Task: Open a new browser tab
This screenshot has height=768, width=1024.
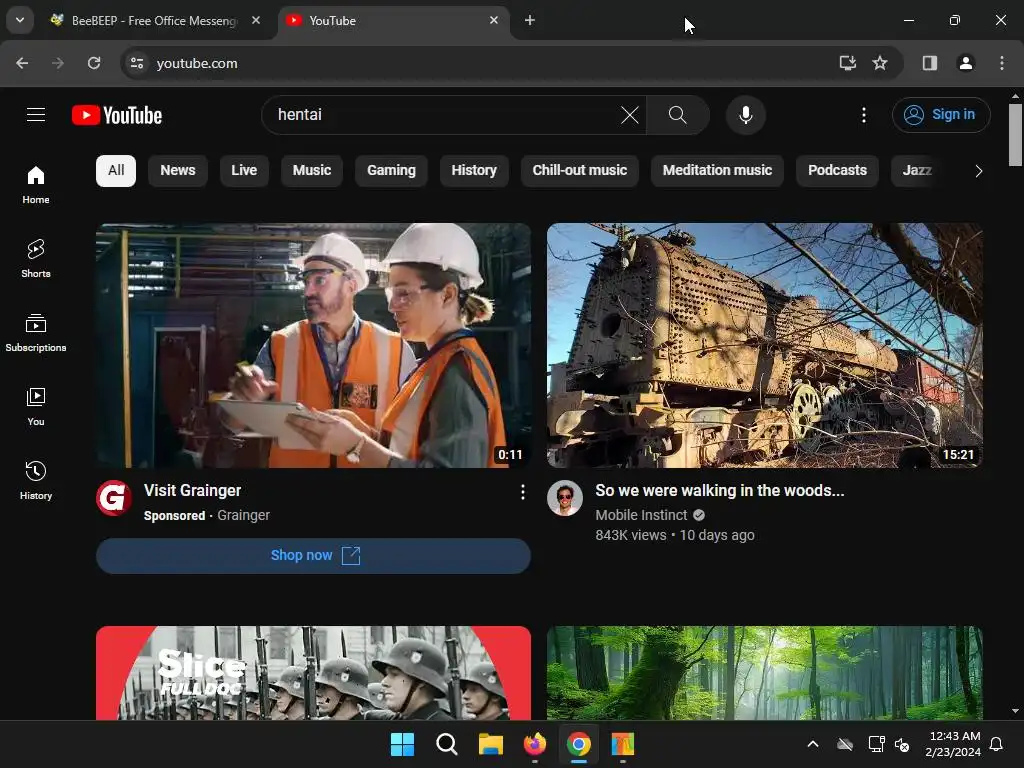Action: [530, 21]
